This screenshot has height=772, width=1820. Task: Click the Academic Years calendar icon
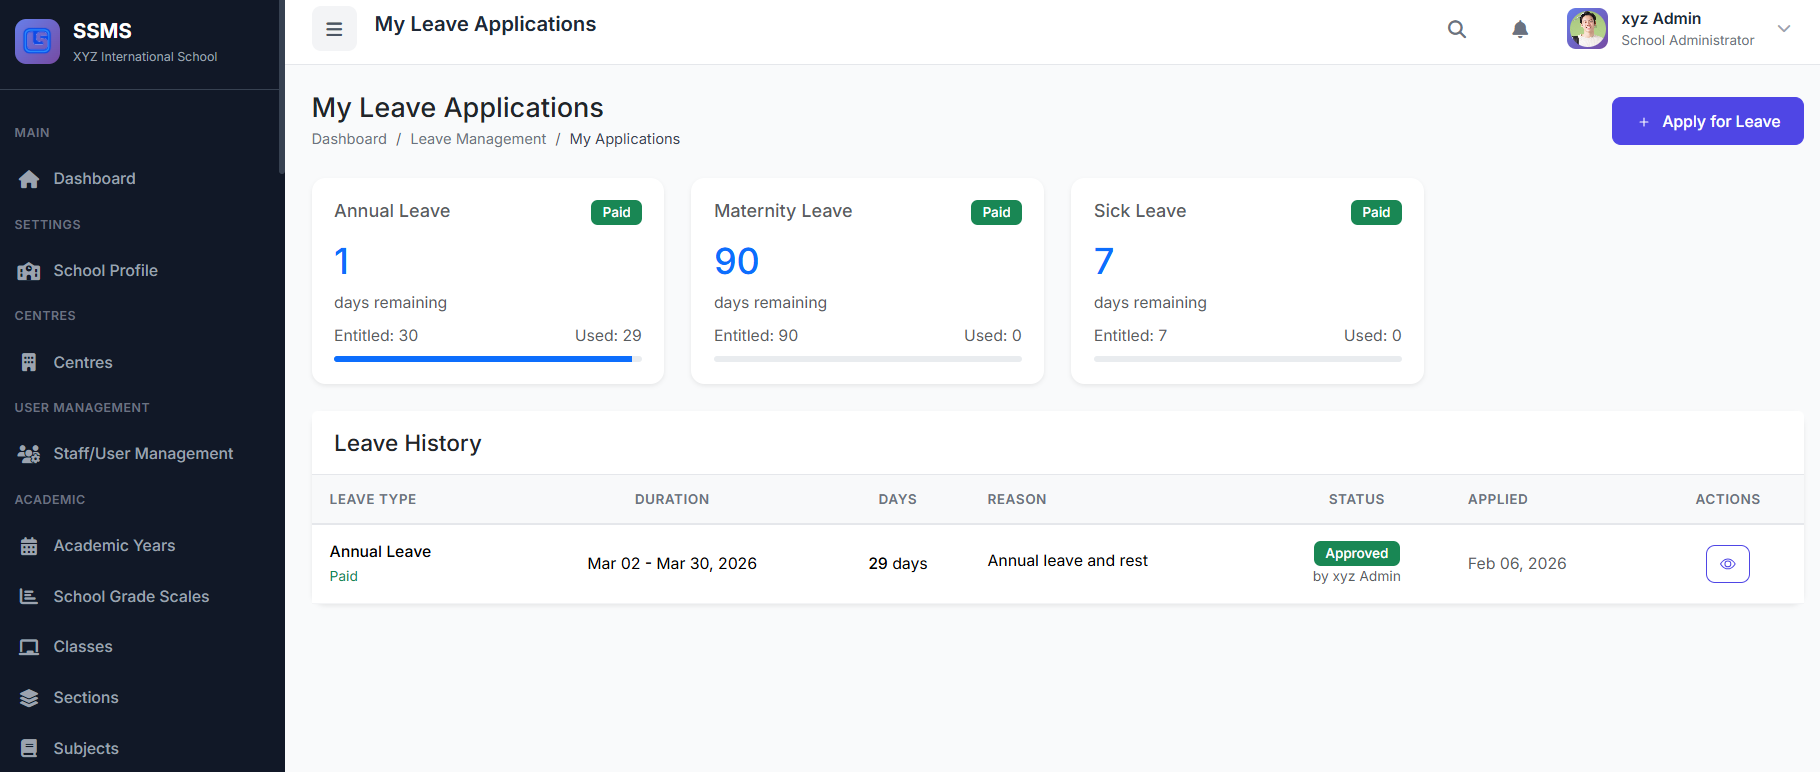29,546
